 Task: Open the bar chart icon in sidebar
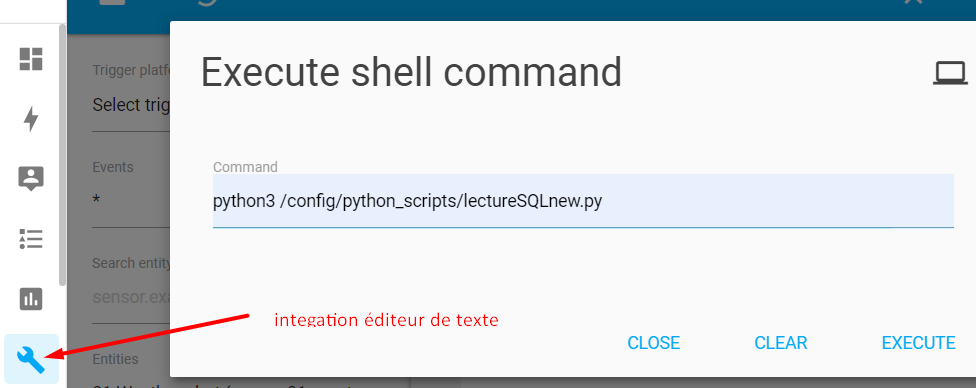(30, 299)
